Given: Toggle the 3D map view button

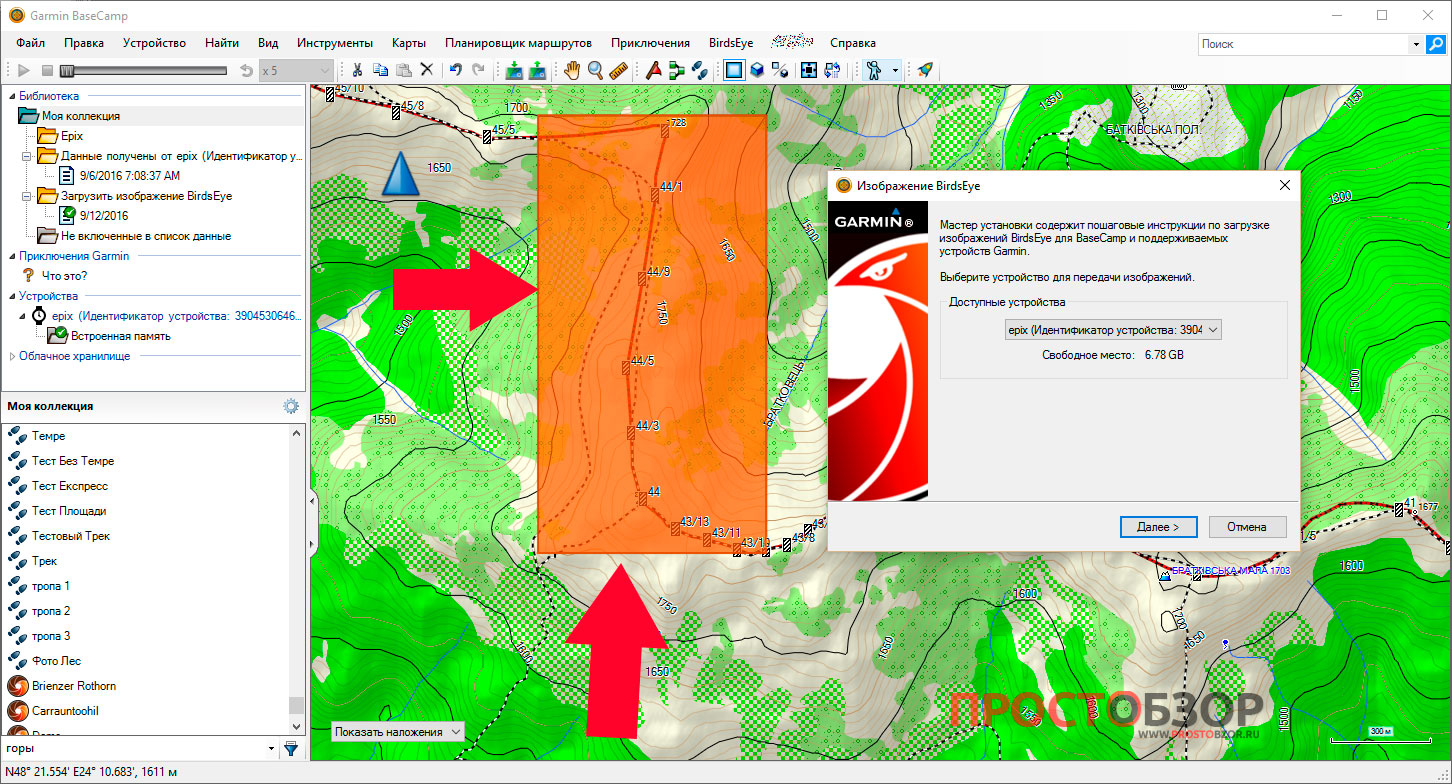Looking at the screenshot, I should (x=757, y=70).
